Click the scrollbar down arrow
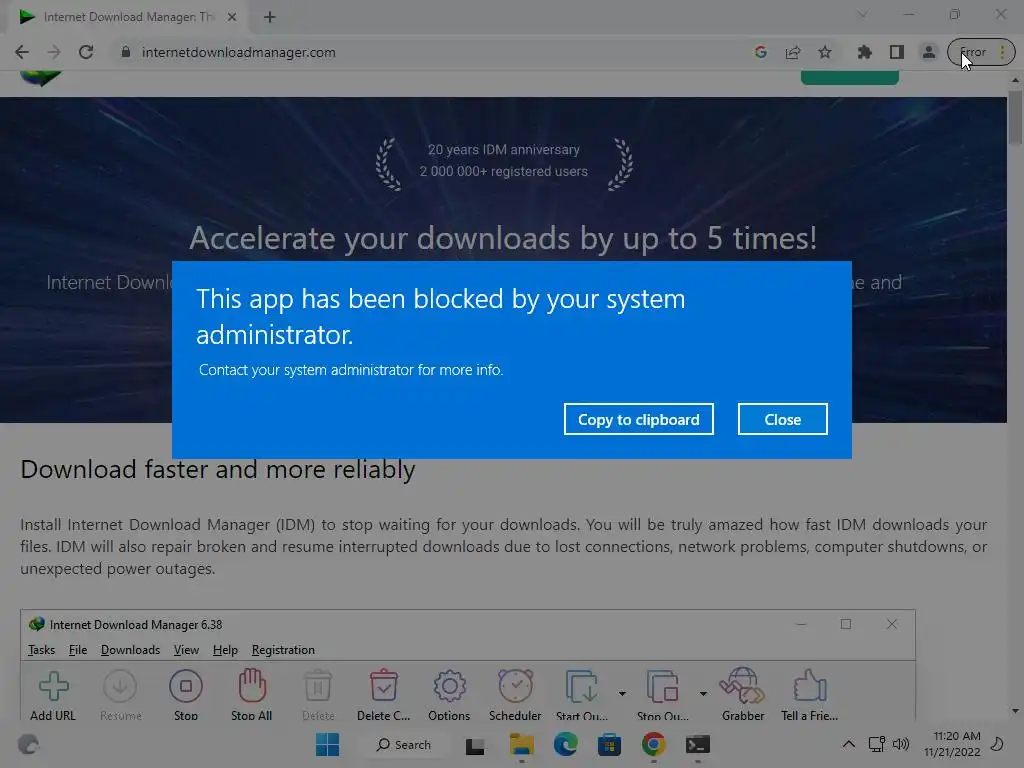The height and width of the screenshot is (768, 1024). pos(1015,711)
